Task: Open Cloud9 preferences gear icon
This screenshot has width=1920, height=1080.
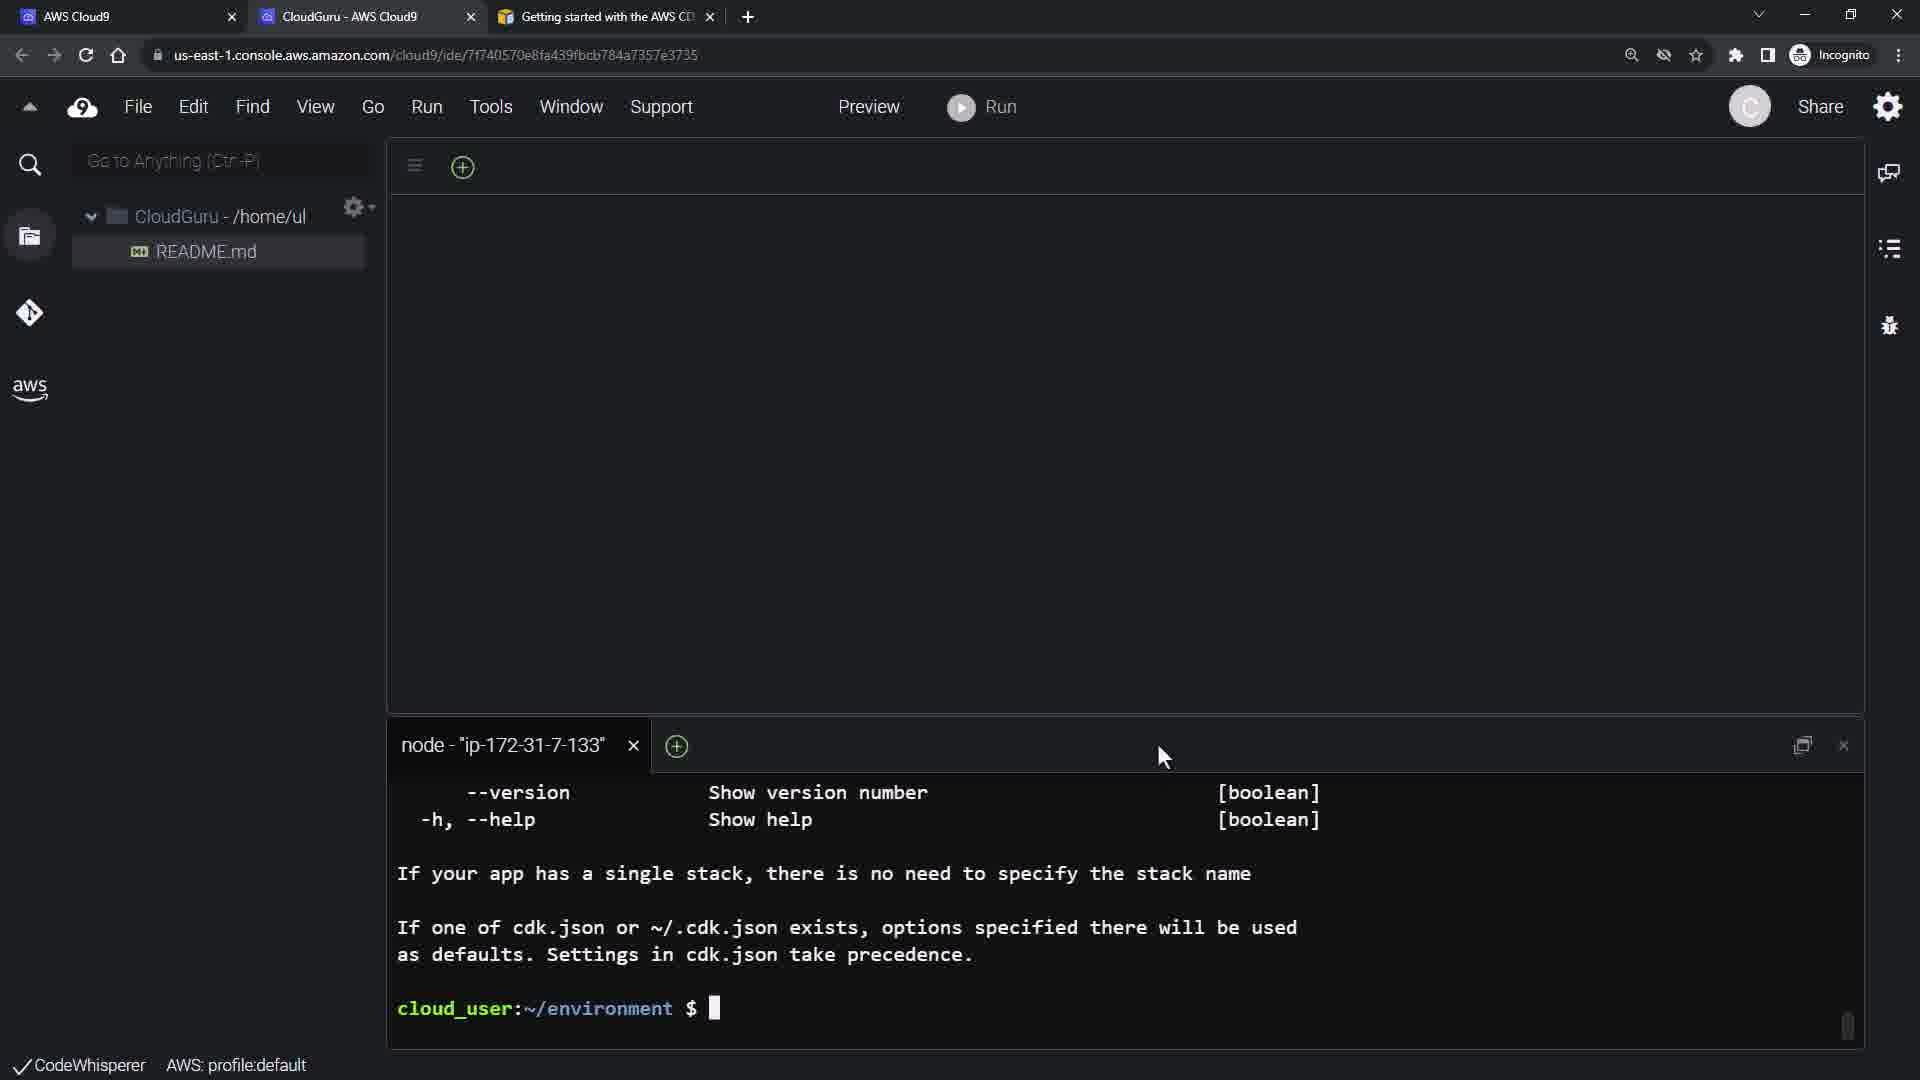Action: [1887, 107]
